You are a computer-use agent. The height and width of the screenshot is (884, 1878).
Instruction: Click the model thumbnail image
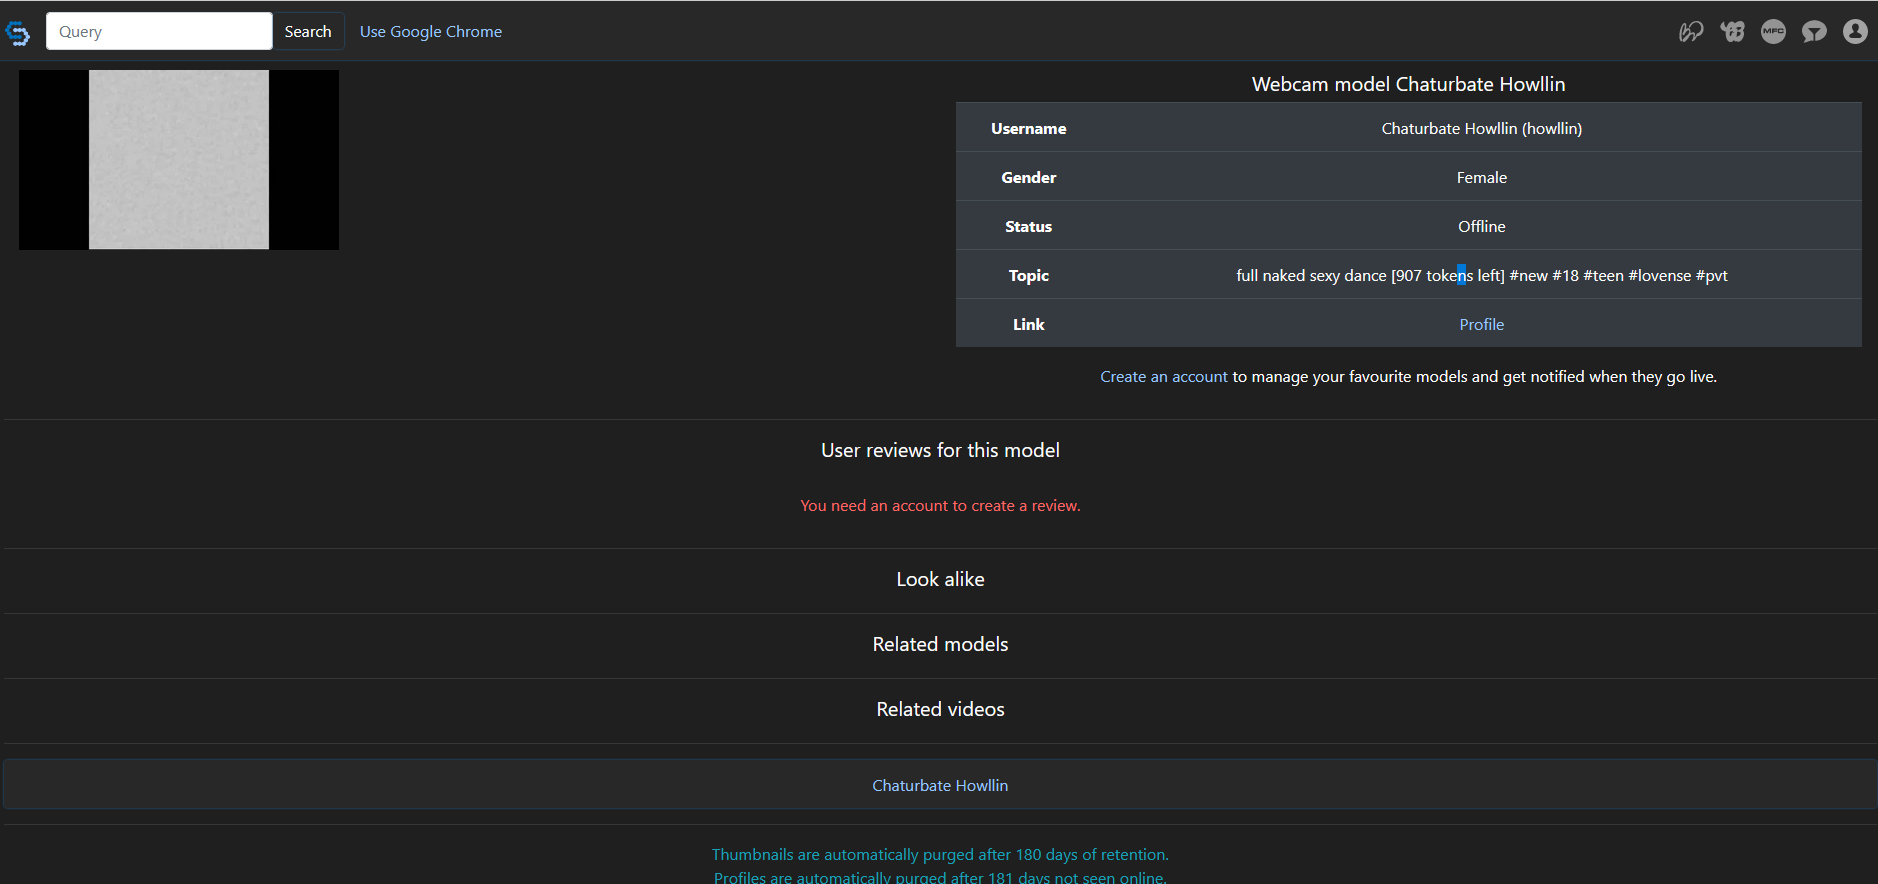(179, 160)
